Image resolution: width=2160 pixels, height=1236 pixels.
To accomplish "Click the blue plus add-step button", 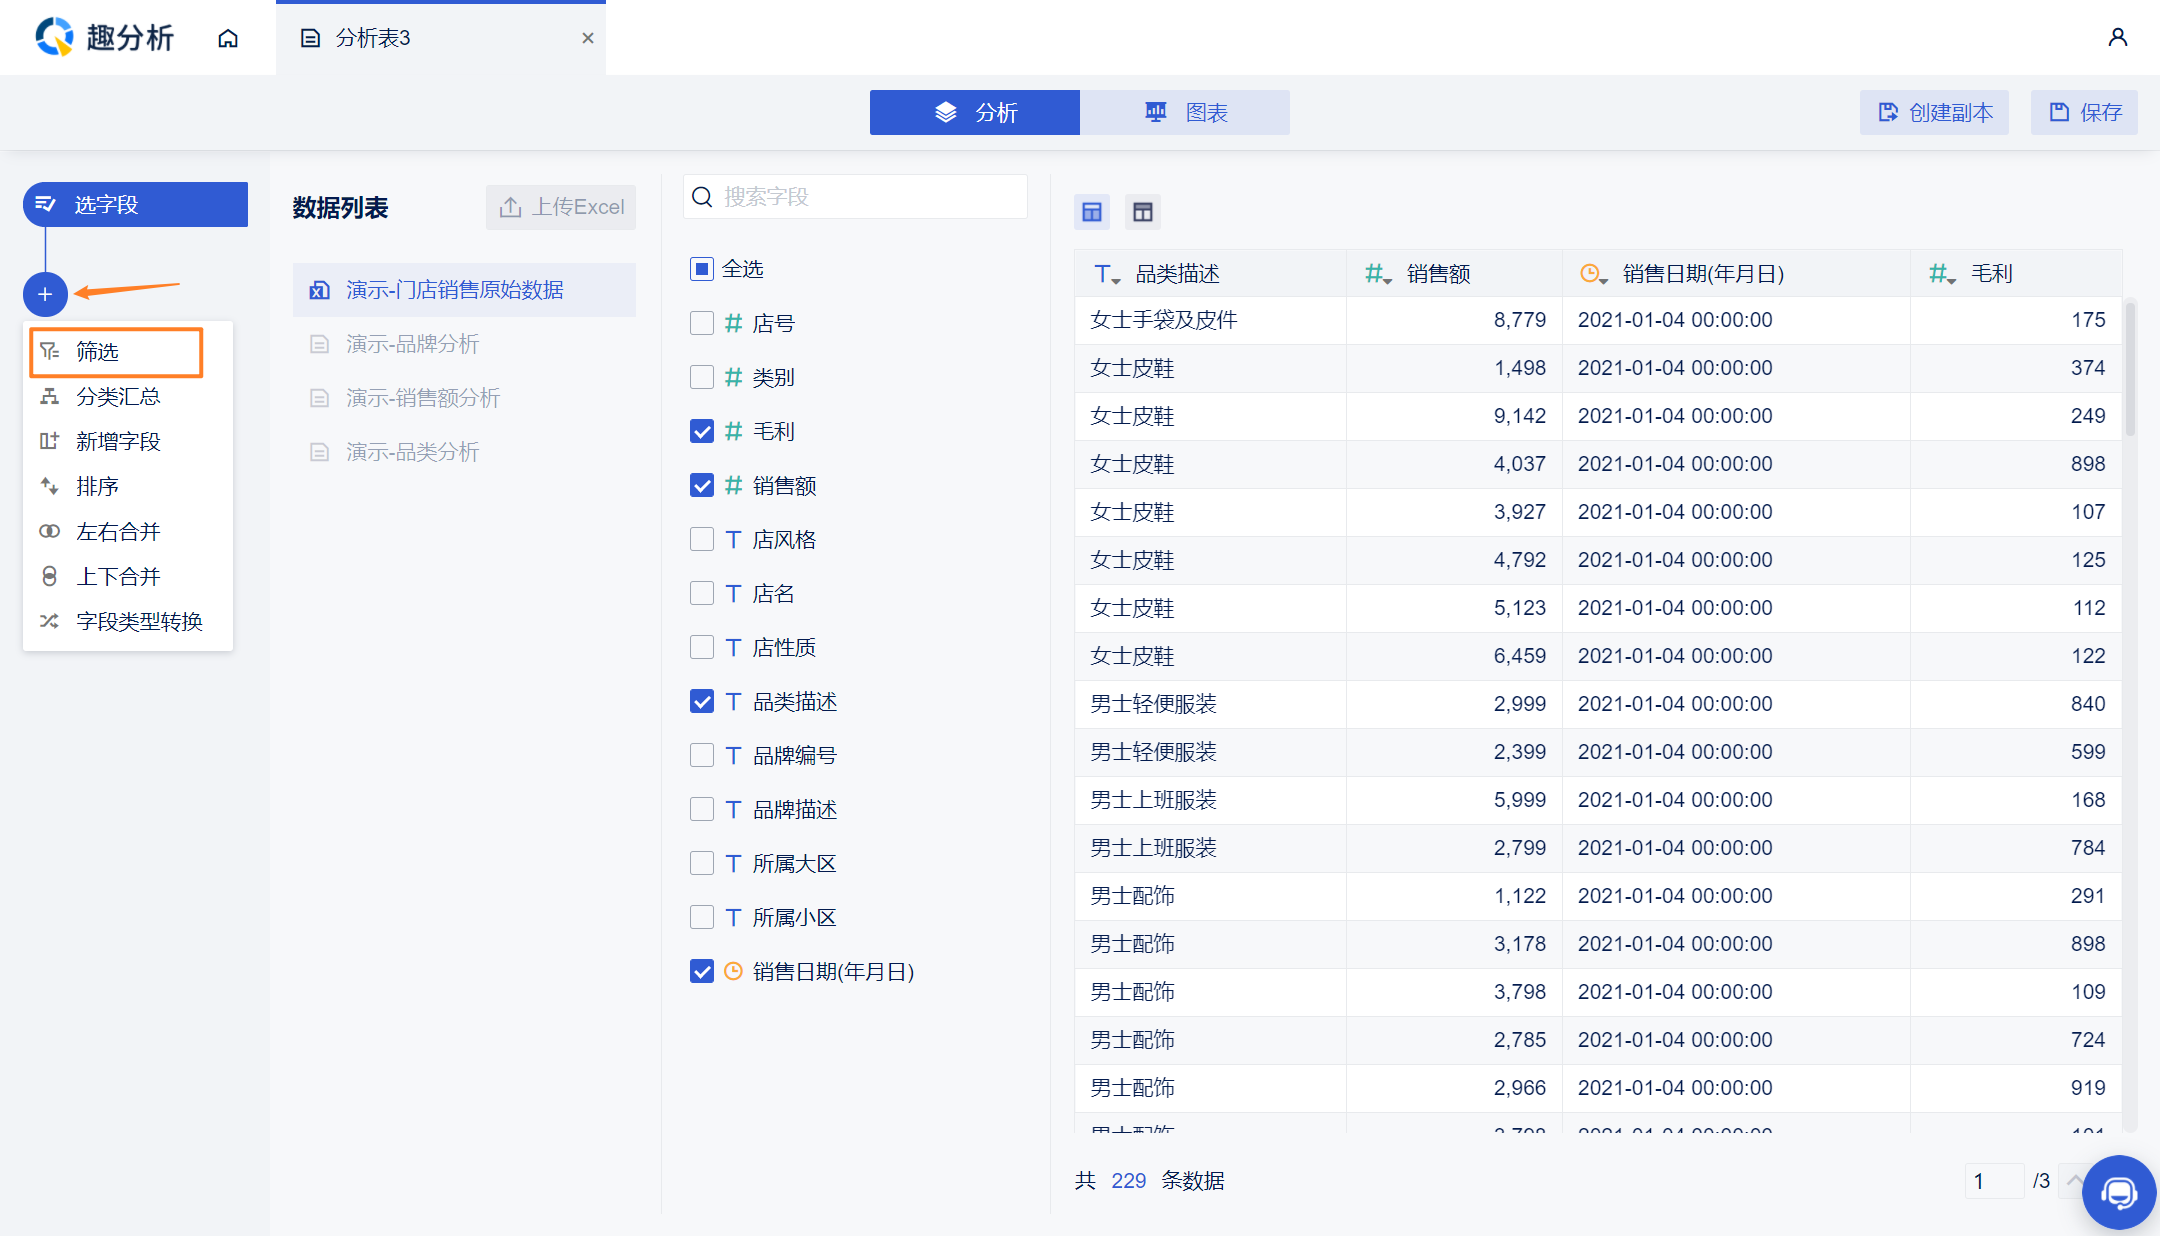I will click(45, 294).
